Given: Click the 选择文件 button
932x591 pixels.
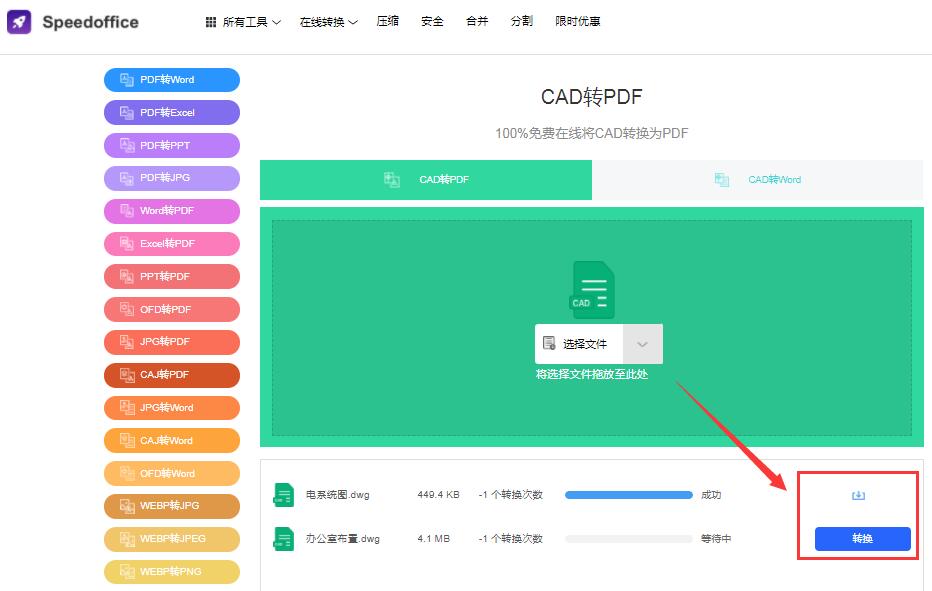Looking at the screenshot, I should [x=579, y=344].
